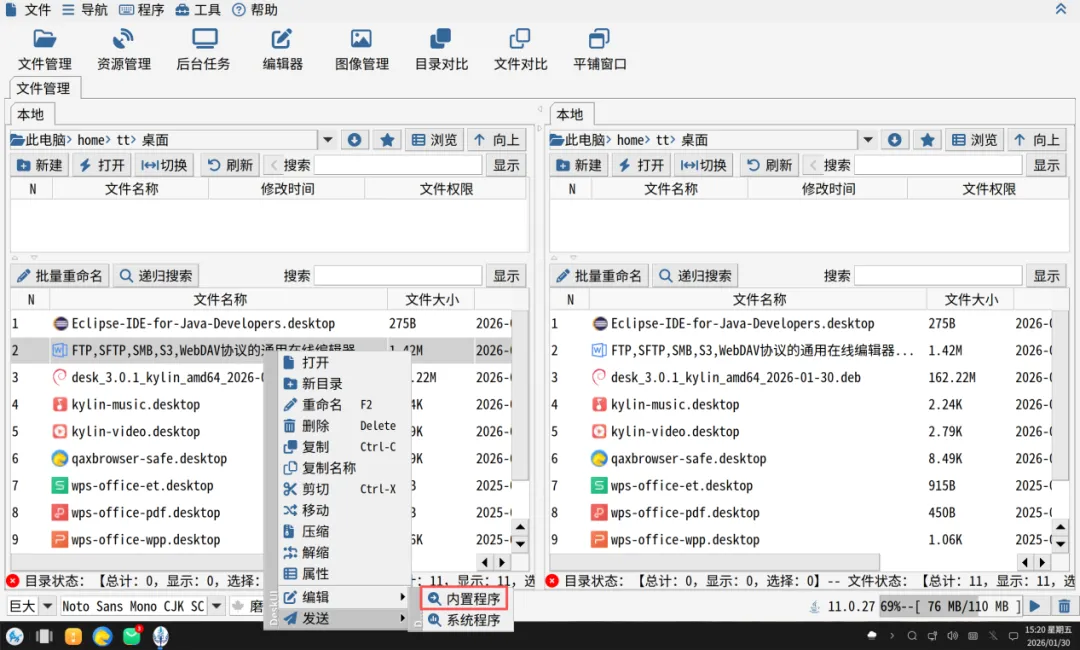Click the star bookmark icon in left pane
1080x650 pixels.
click(387, 140)
